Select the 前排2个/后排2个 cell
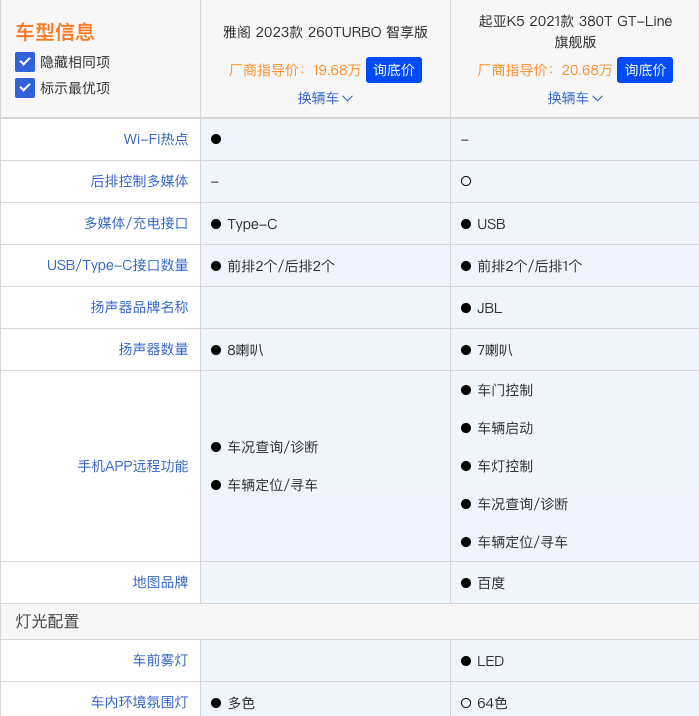This screenshot has height=716, width=699. click(281, 266)
